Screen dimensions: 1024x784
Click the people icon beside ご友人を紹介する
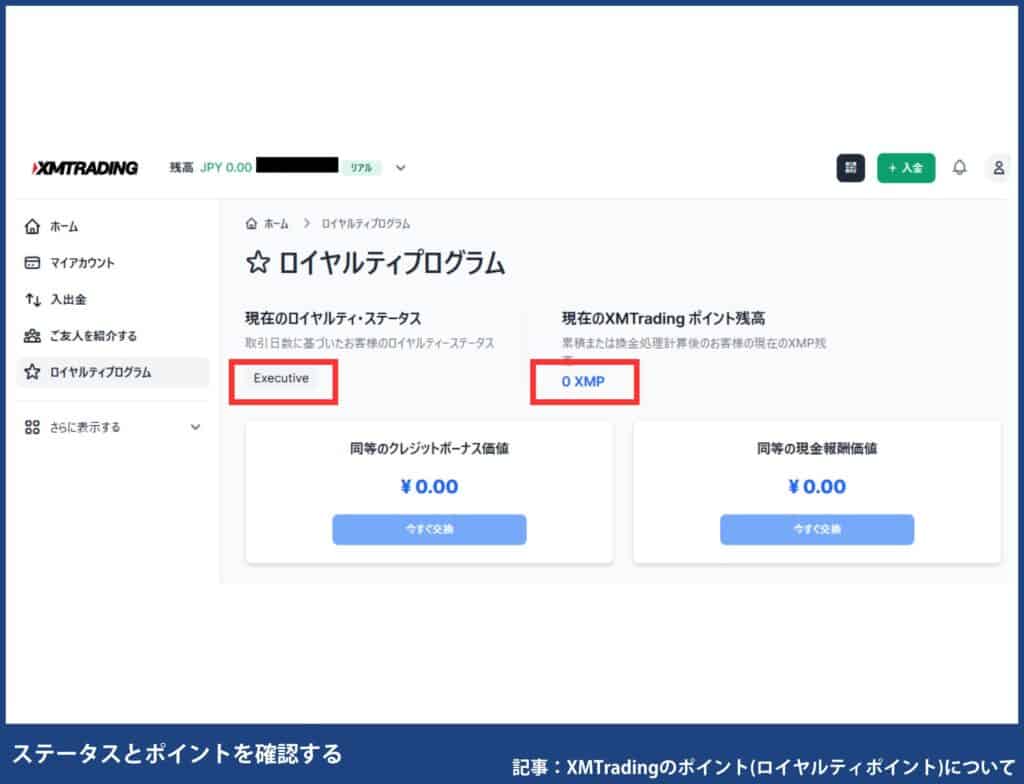(x=32, y=336)
